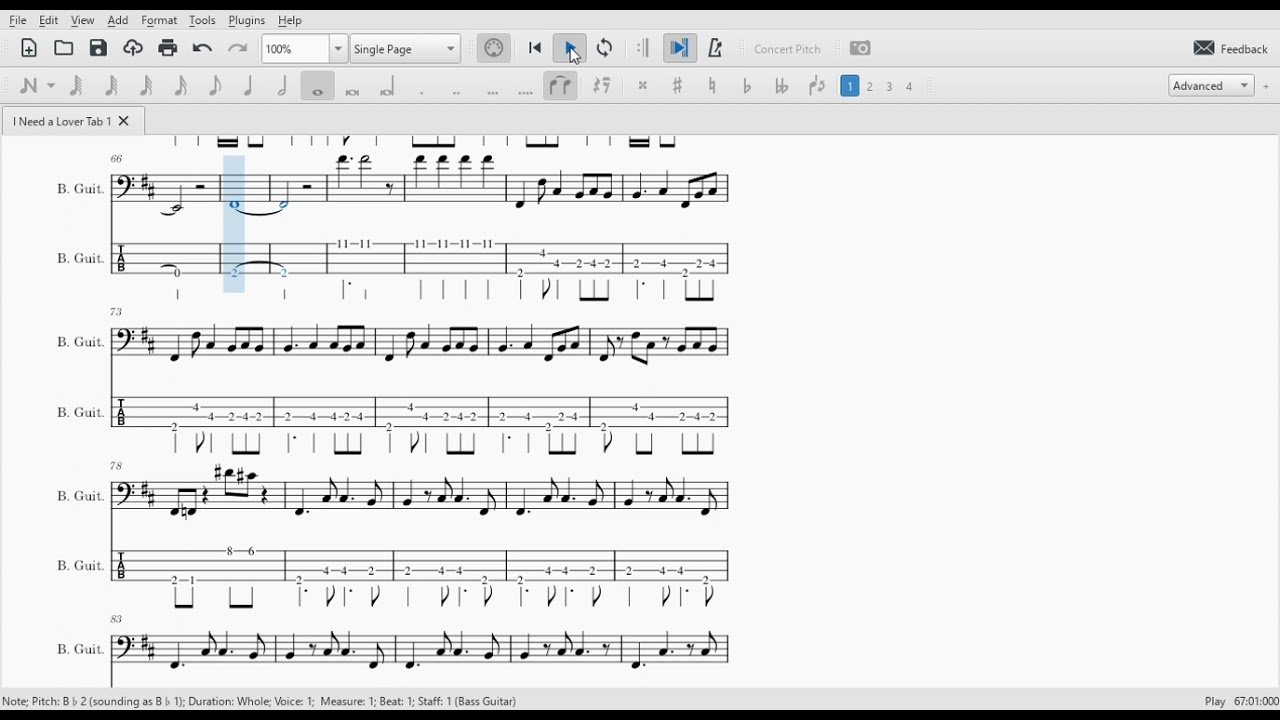Open the Add menu
The height and width of the screenshot is (720, 1280).
click(x=118, y=20)
